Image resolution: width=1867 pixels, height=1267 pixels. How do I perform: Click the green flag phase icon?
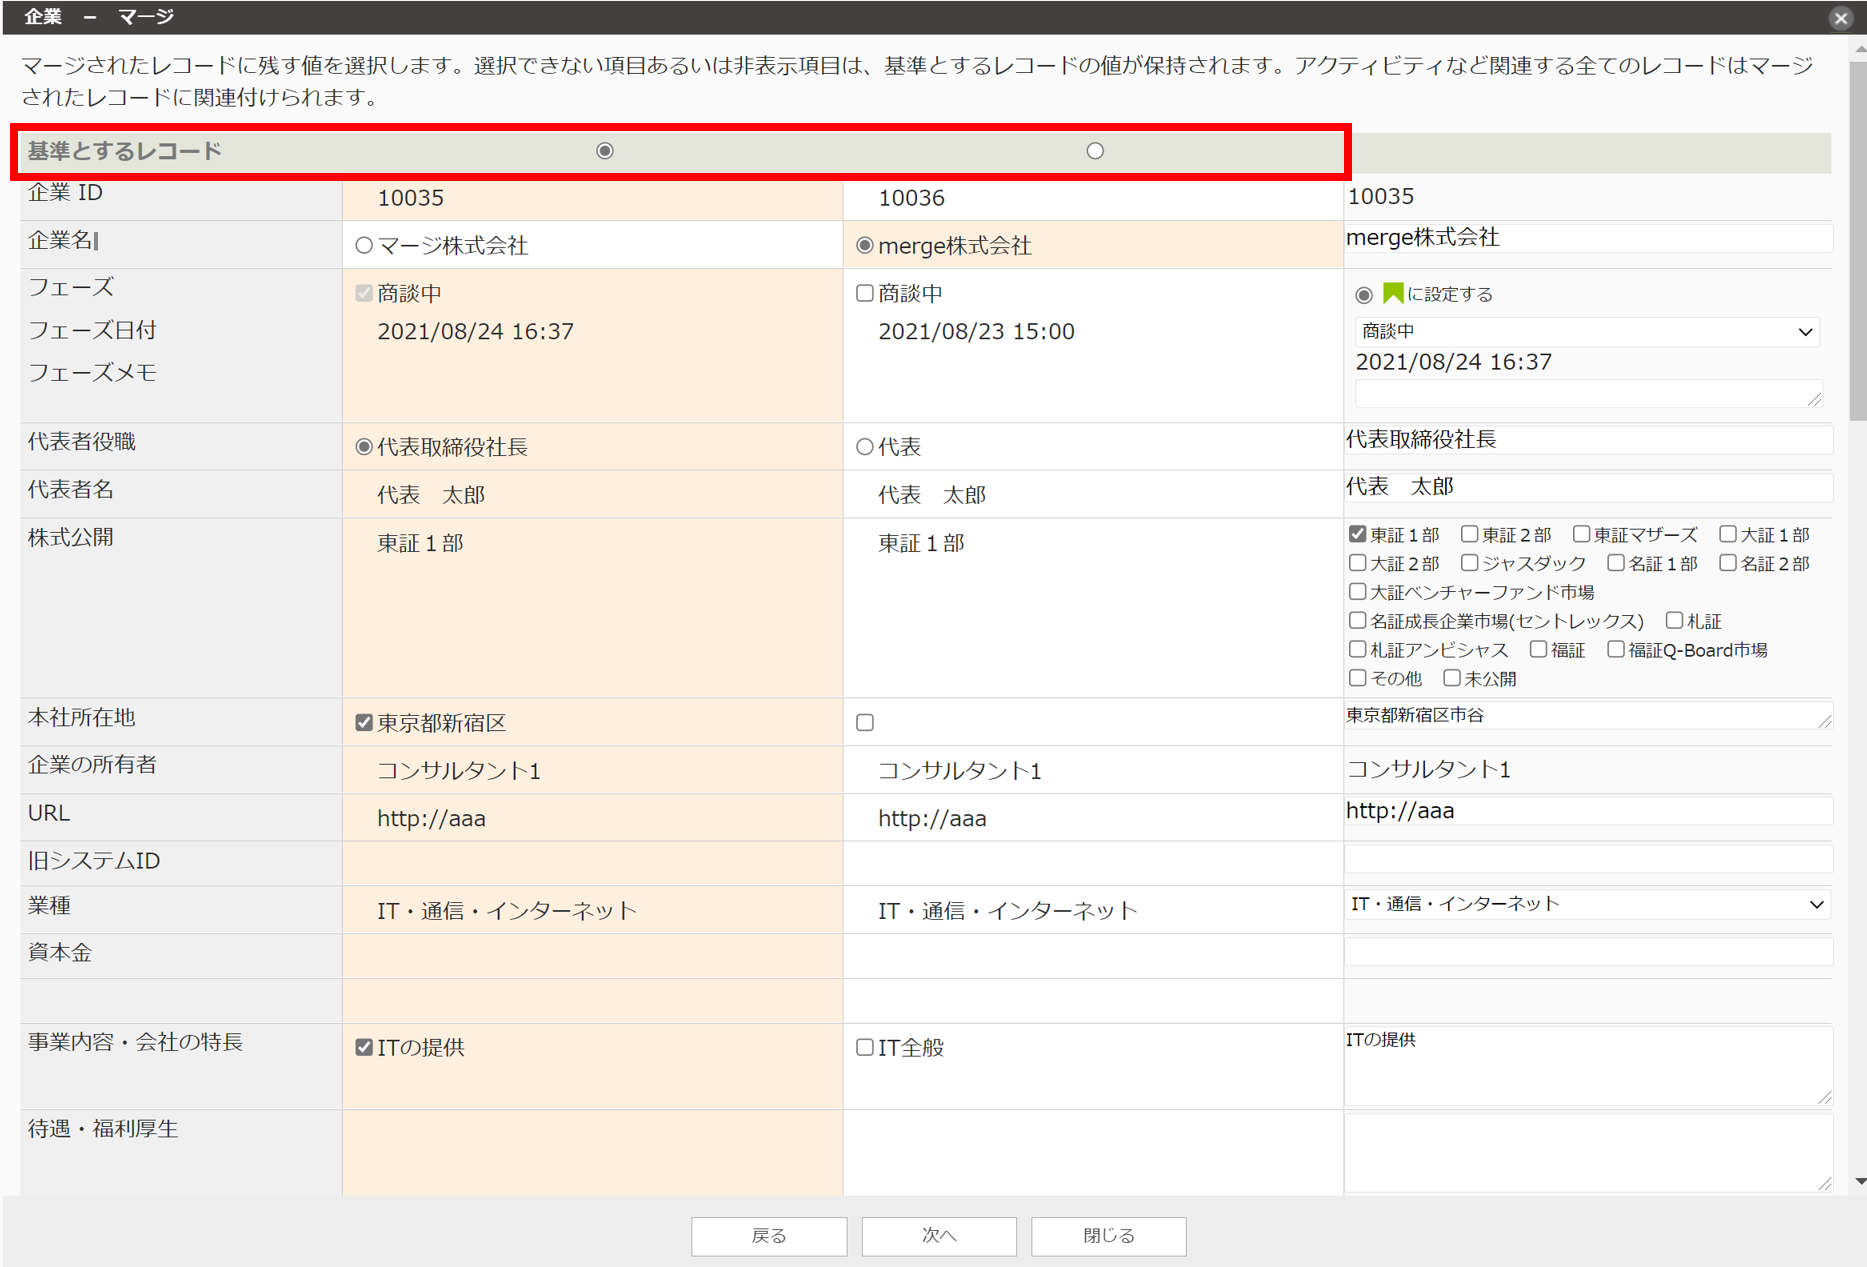tap(1392, 293)
